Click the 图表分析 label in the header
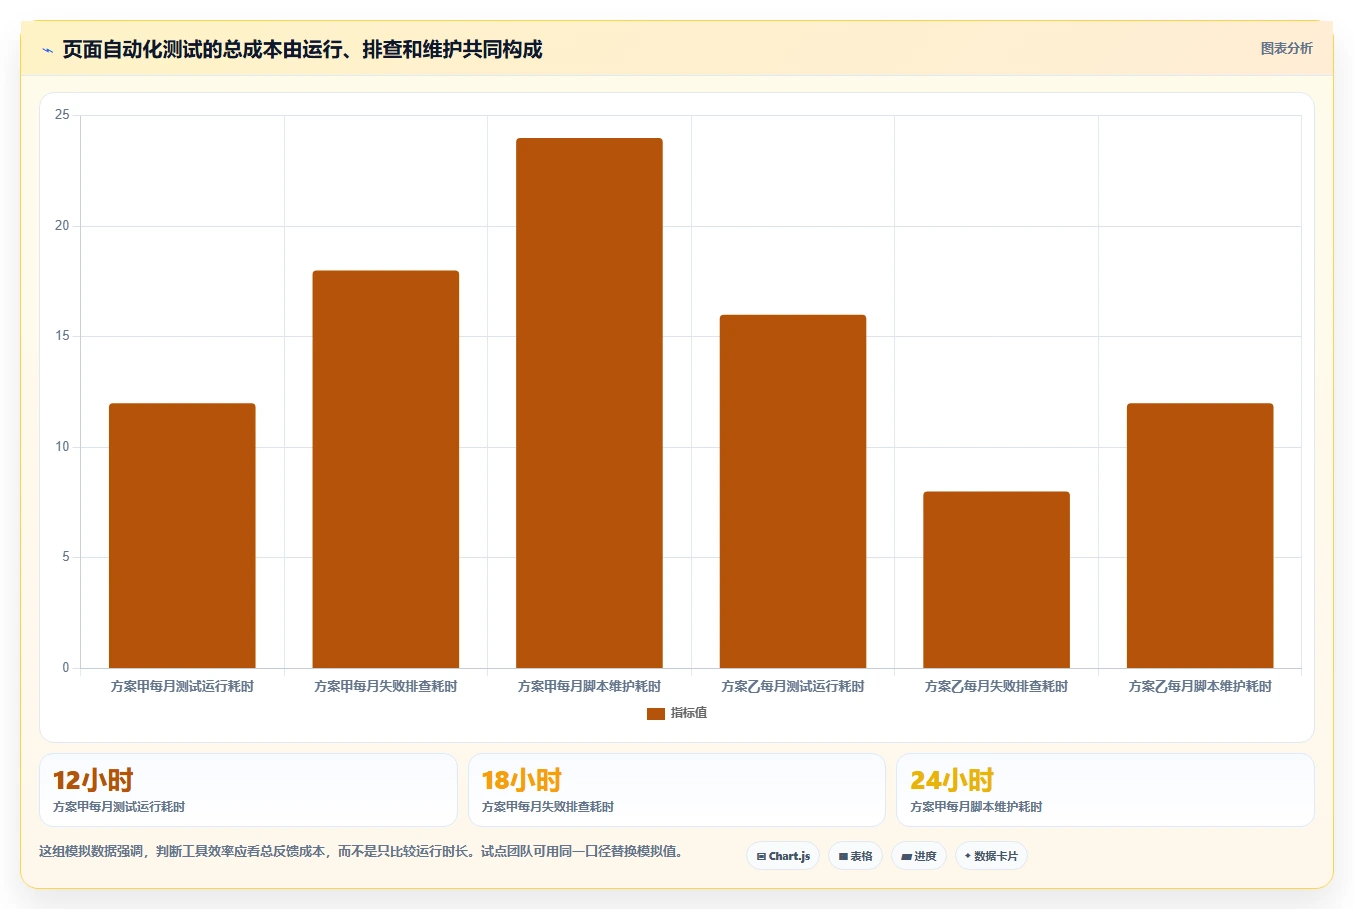The width and height of the screenshot is (1354, 909). [1286, 48]
